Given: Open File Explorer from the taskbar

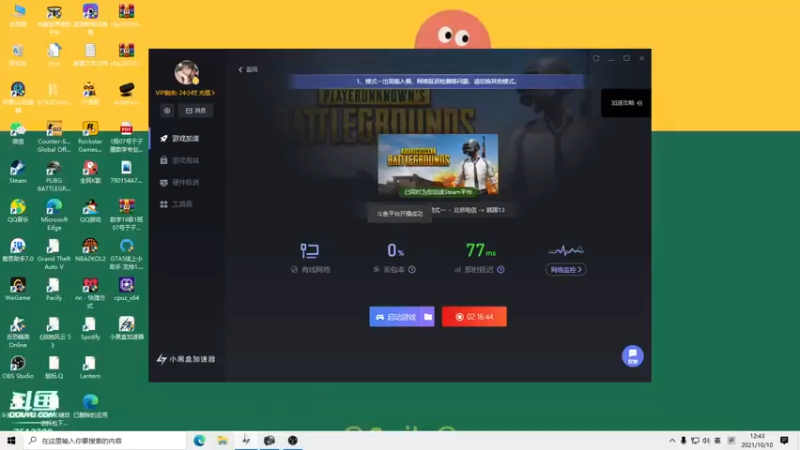Looking at the screenshot, I should (222, 440).
